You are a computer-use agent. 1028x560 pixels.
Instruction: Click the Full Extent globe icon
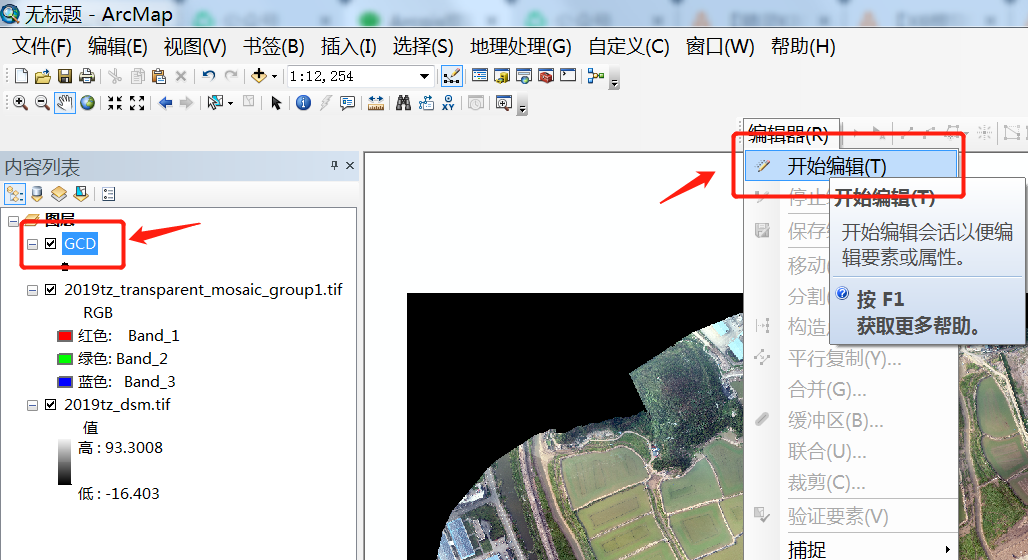[x=88, y=102]
